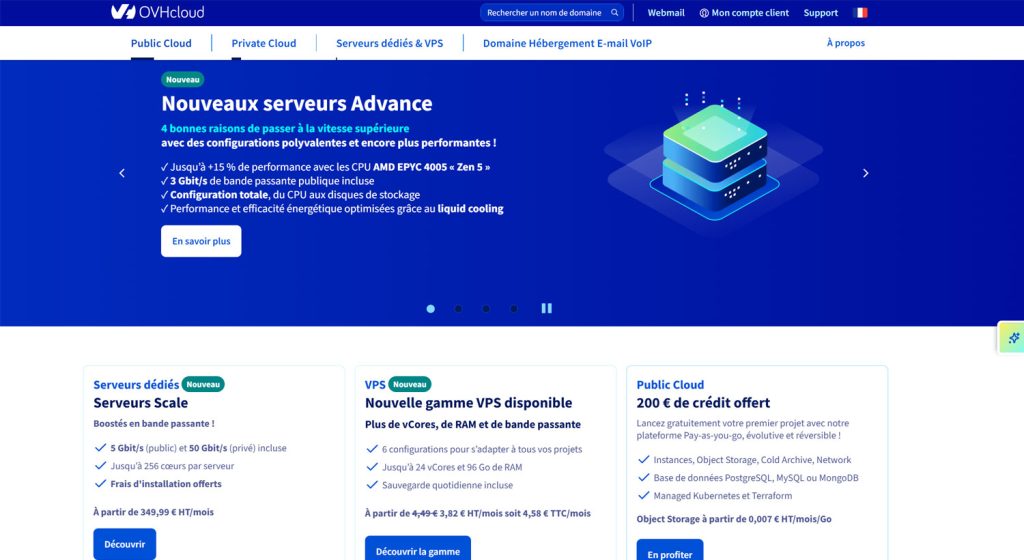Viewport: 1024px width, 560px height.
Task: Click the floating assistant widget icon
Action: coord(1013,338)
